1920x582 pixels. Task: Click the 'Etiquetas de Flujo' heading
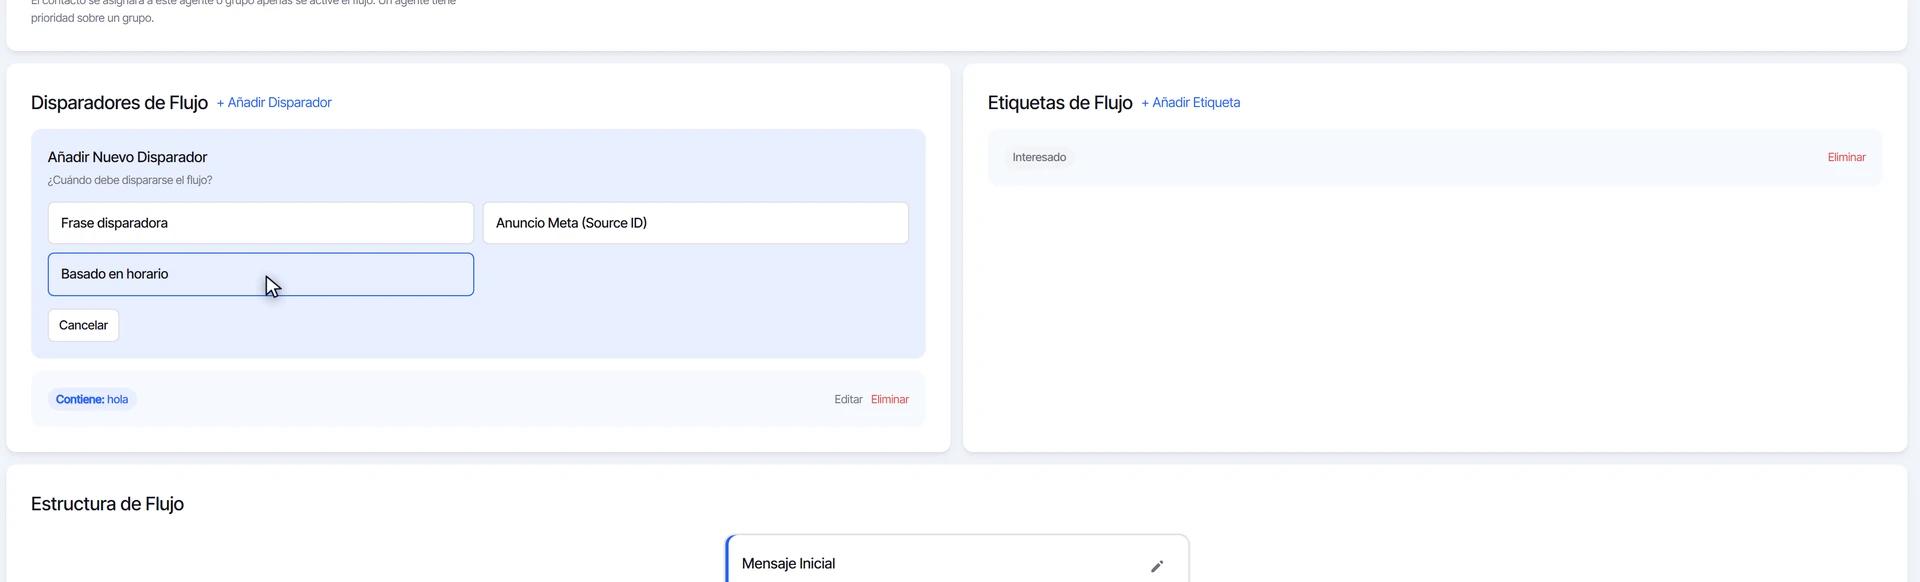pos(1060,103)
